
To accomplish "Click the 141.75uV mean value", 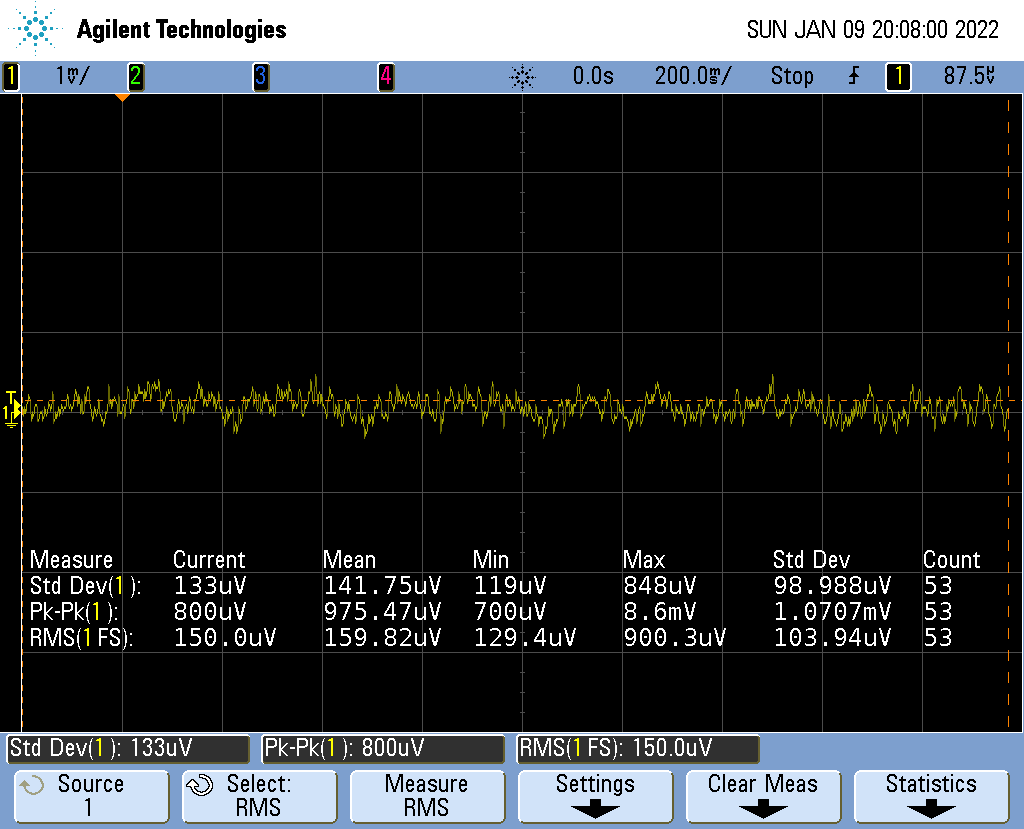I will pyautogui.click(x=383, y=585).
